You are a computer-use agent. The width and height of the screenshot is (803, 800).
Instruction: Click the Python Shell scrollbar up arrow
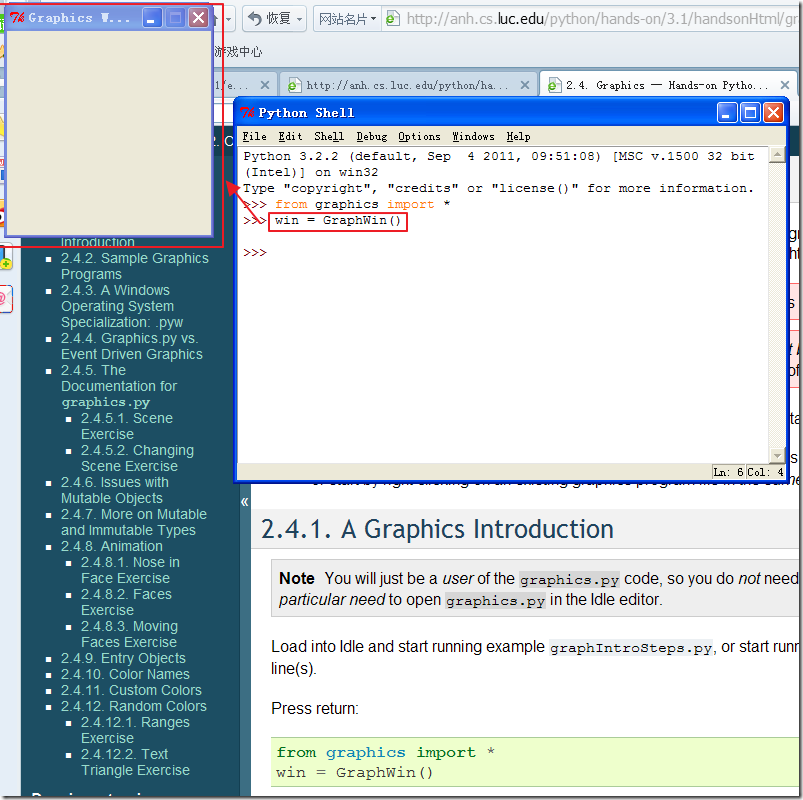777,155
